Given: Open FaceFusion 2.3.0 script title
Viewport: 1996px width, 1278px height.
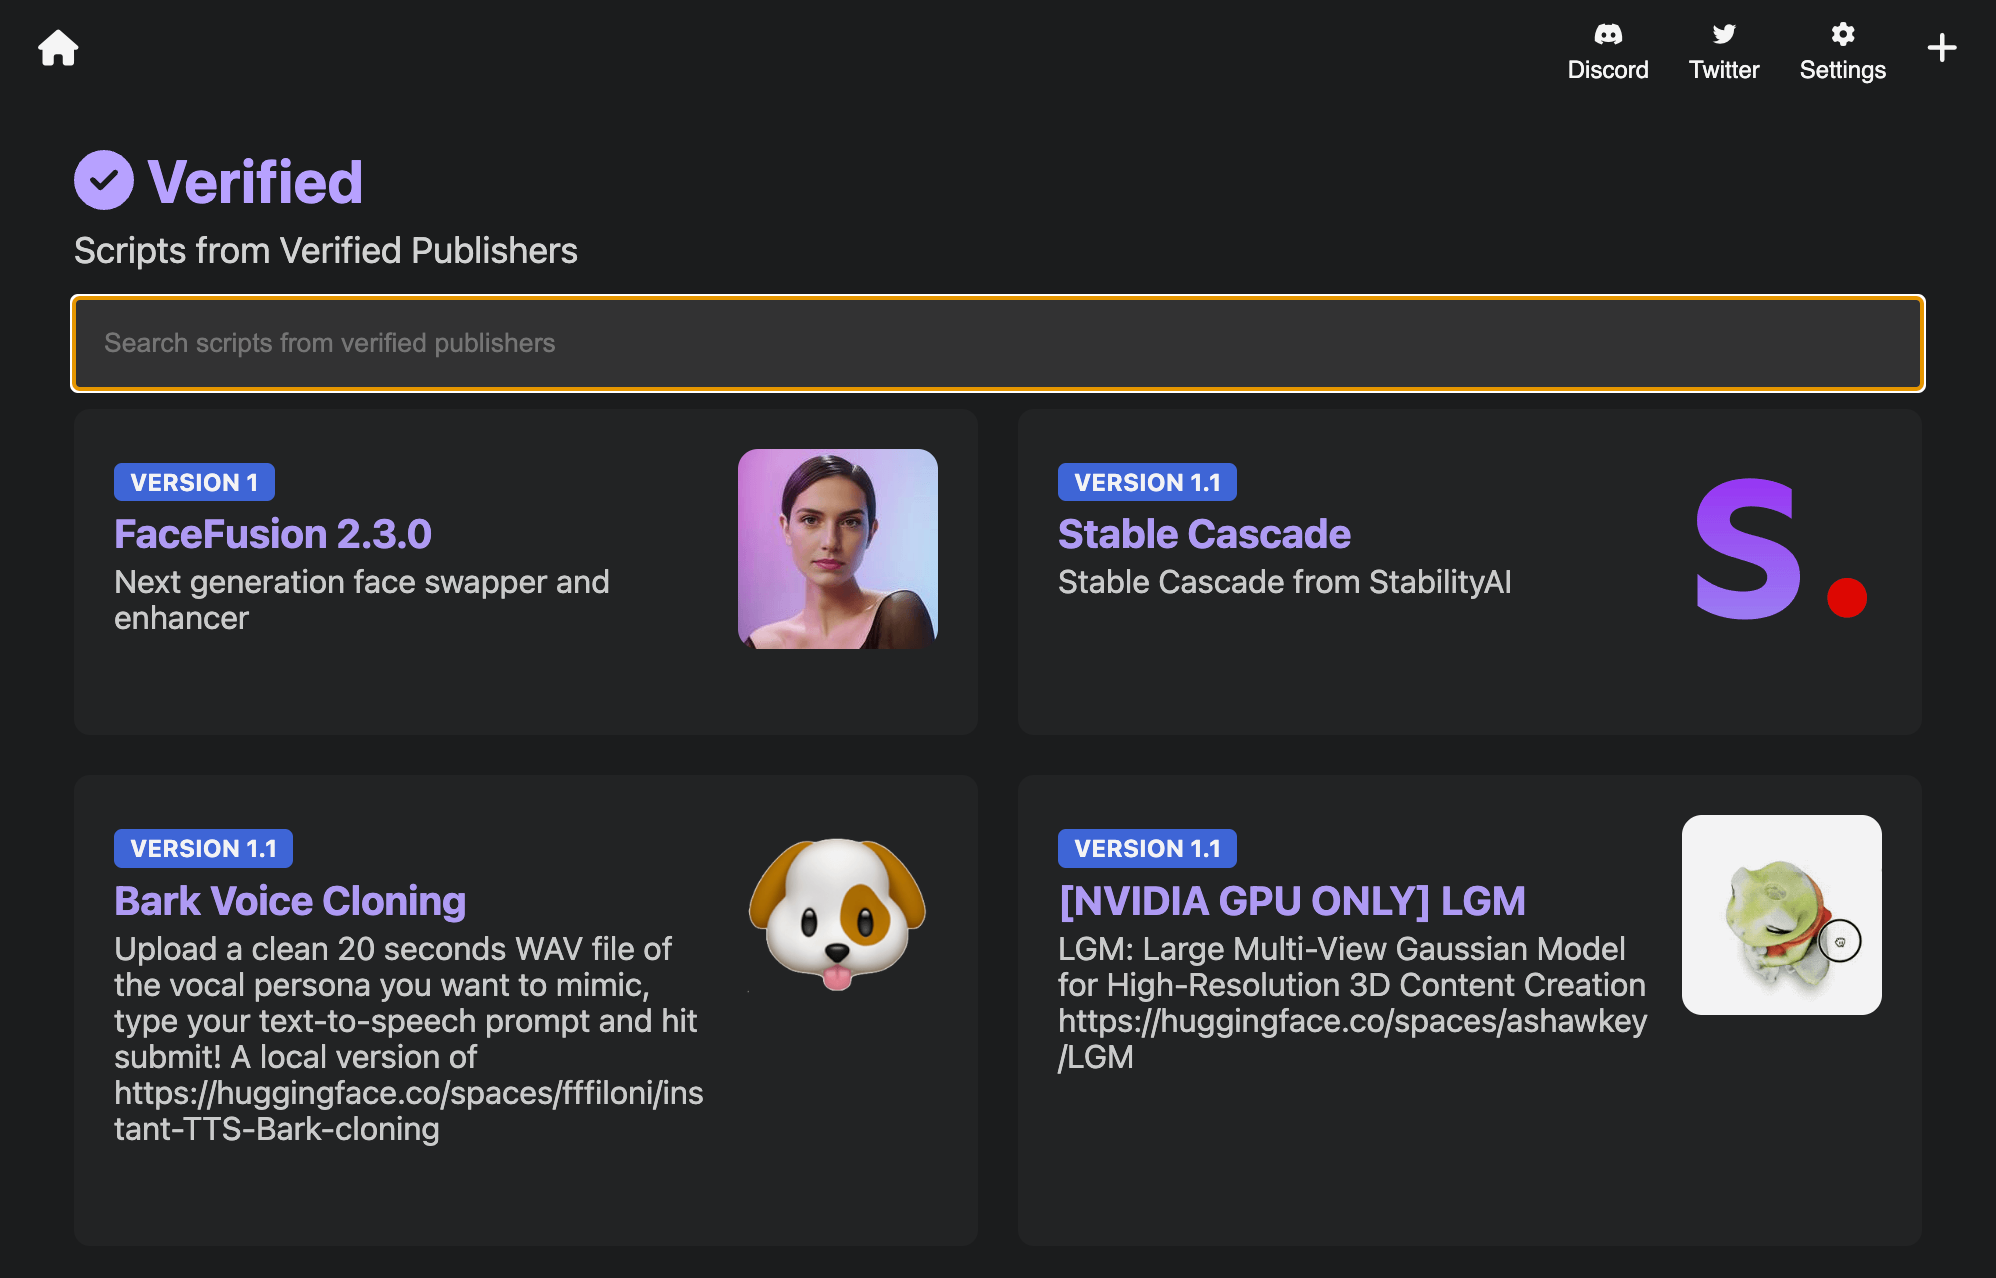Looking at the screenshot, I should (x=273, y=534).
